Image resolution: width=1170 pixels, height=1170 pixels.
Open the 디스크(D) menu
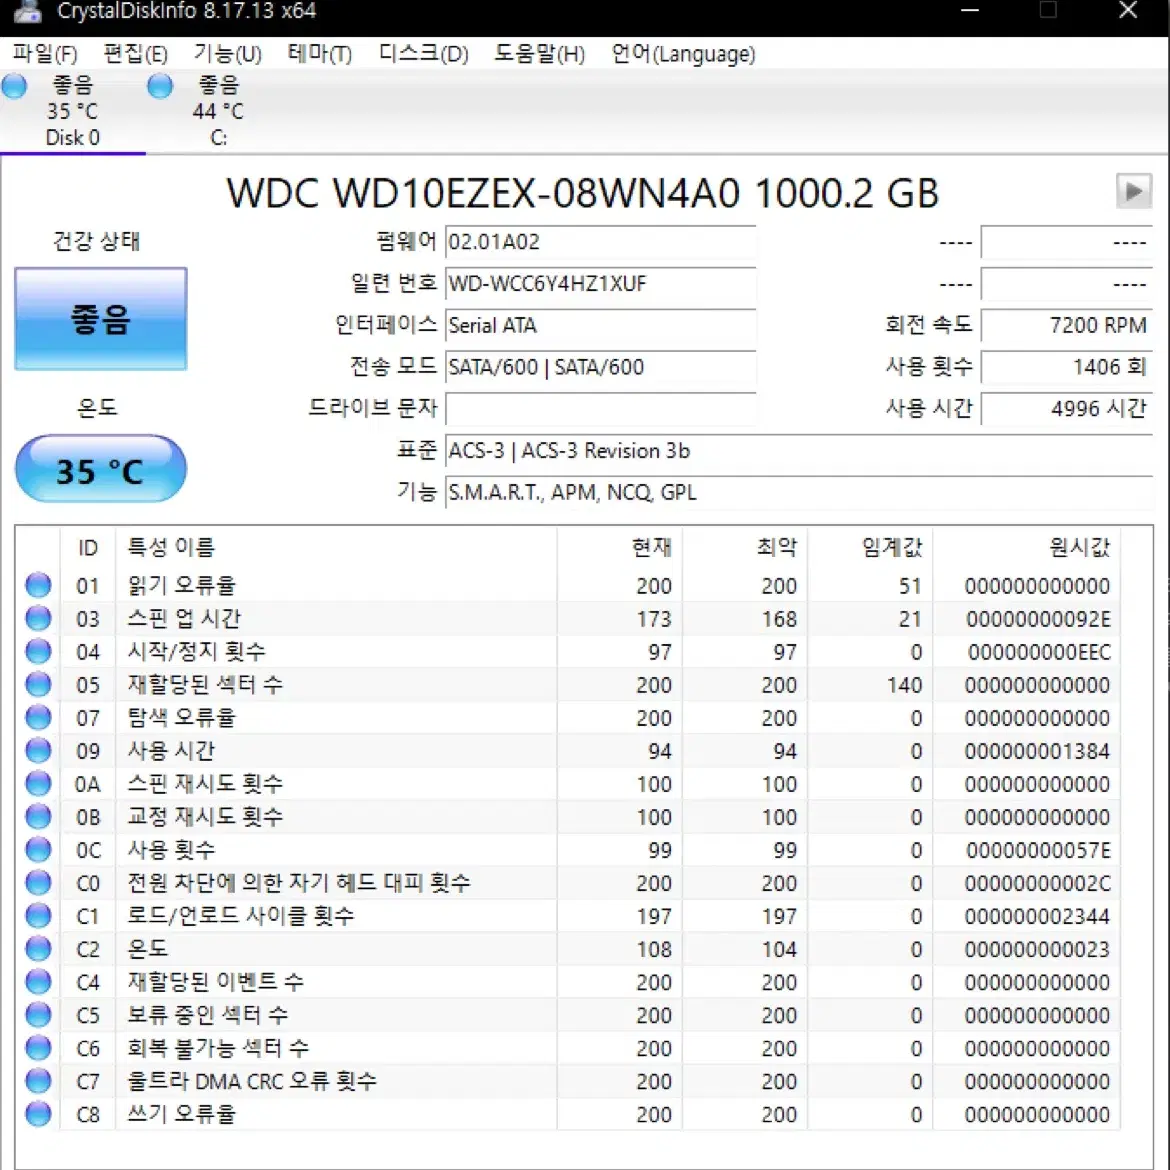coord(423,54)
